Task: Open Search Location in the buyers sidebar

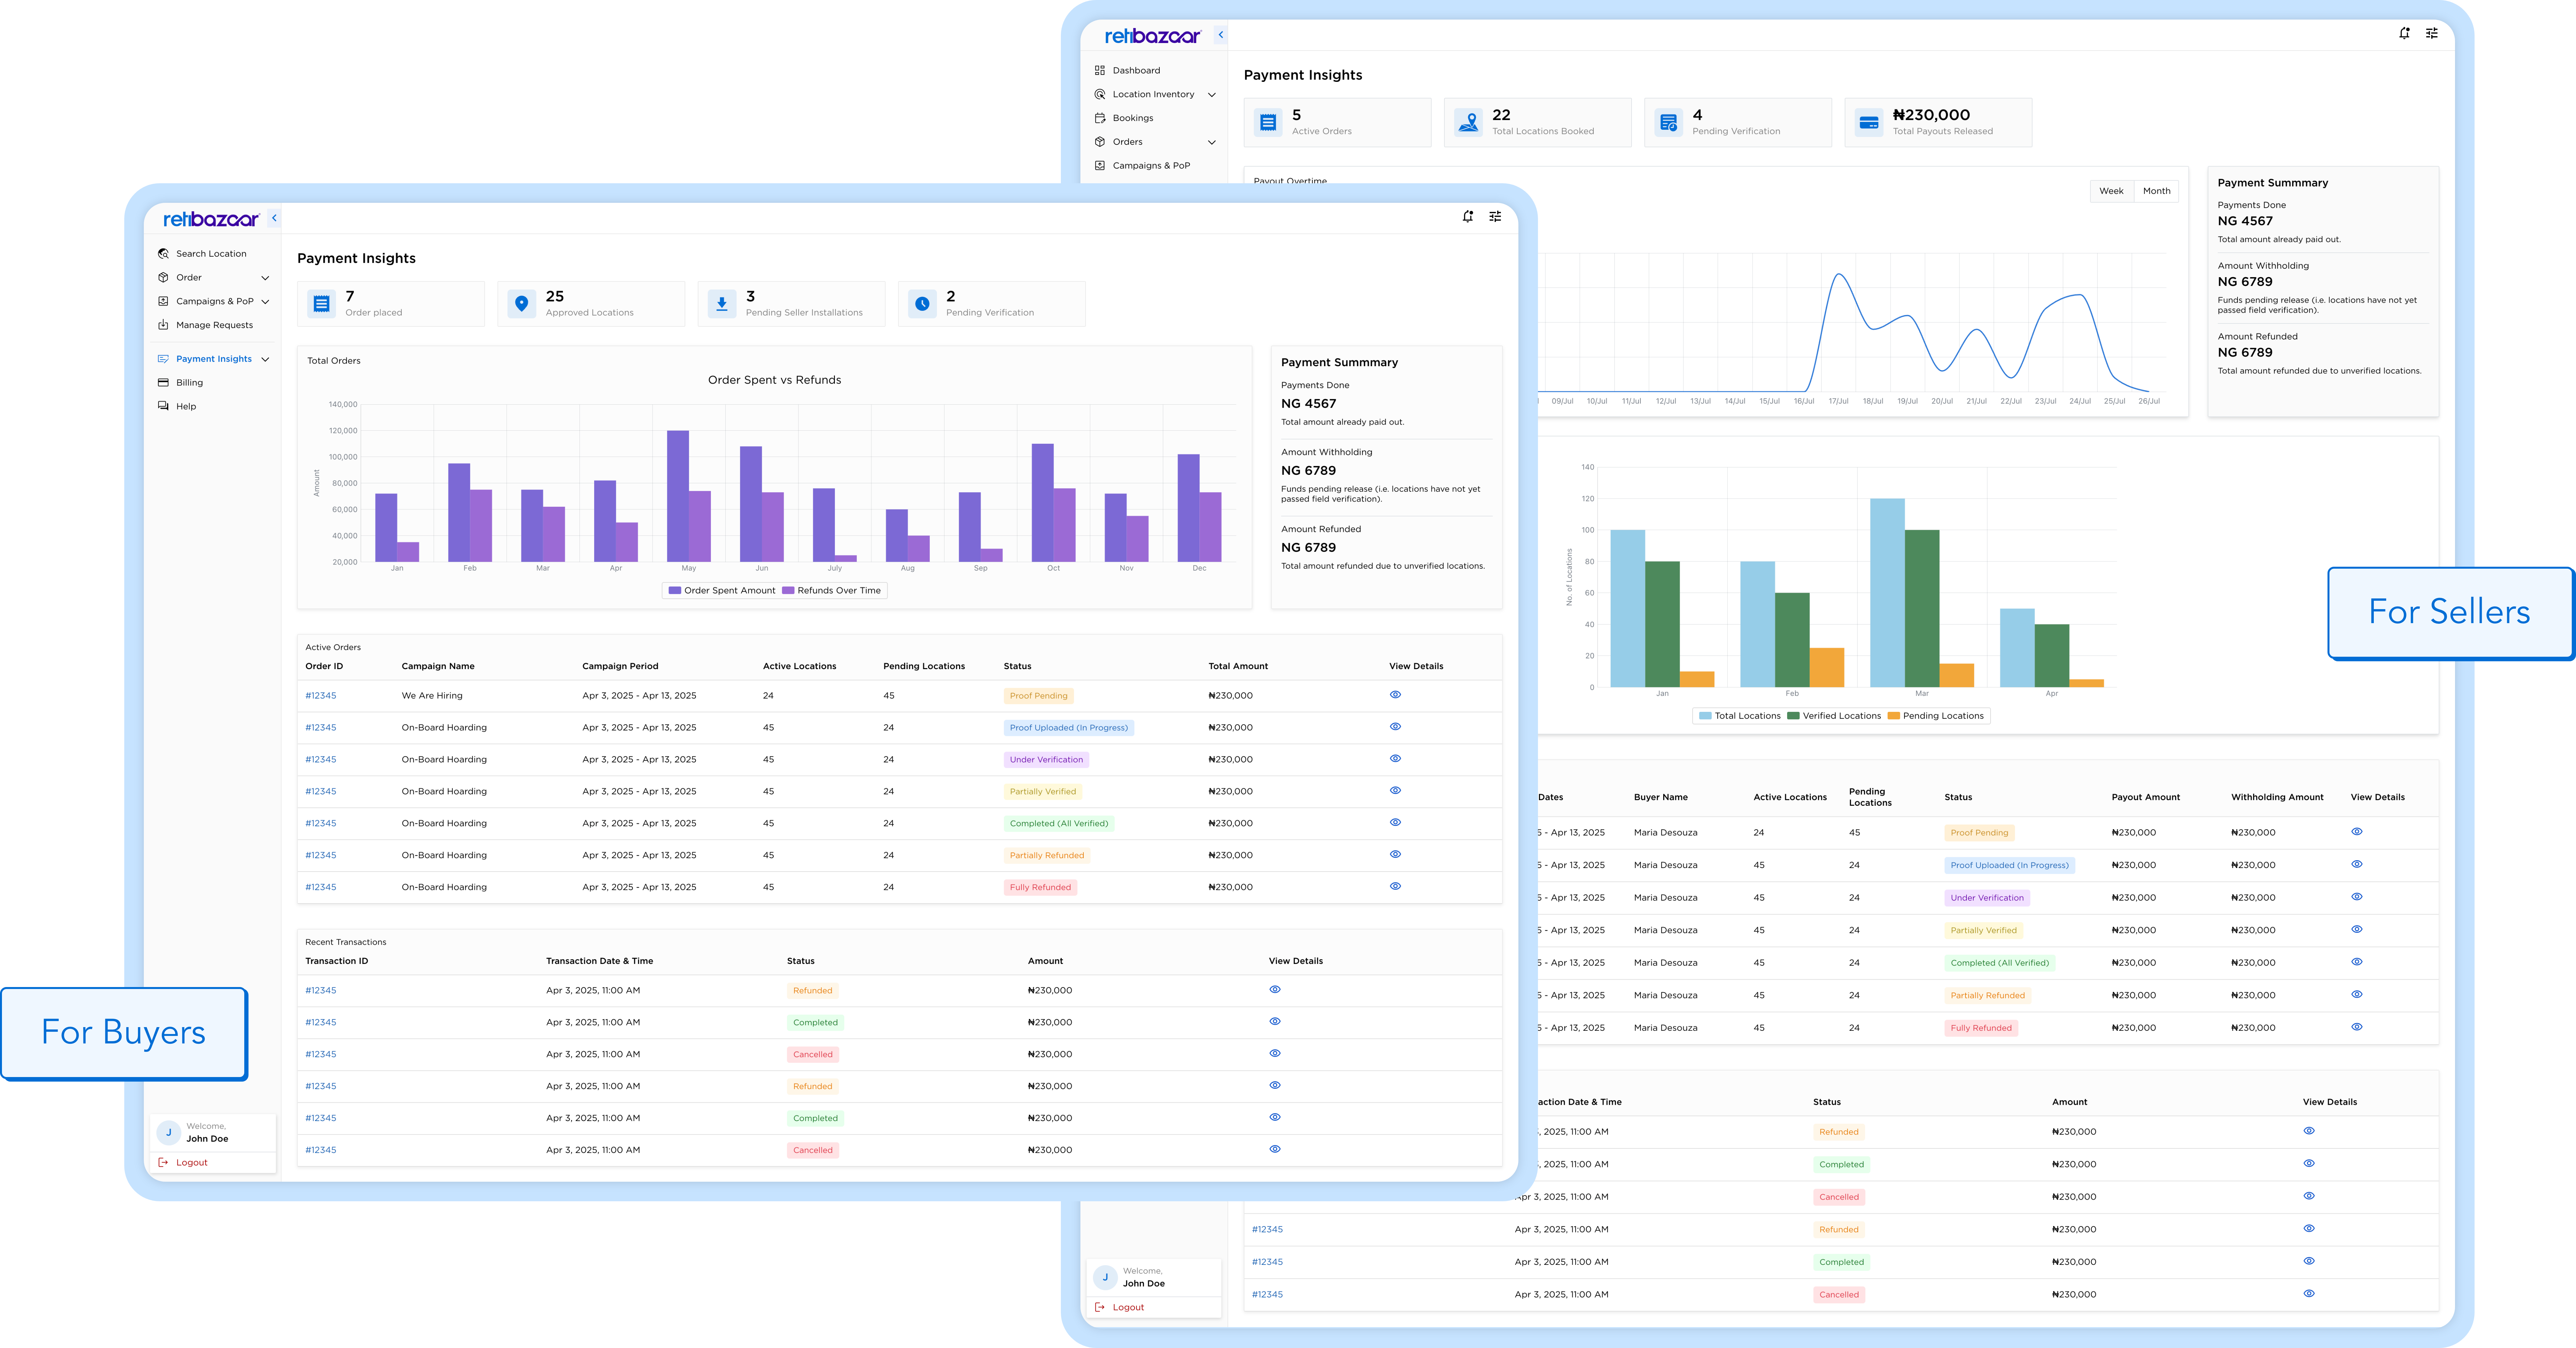Action: 211,254
